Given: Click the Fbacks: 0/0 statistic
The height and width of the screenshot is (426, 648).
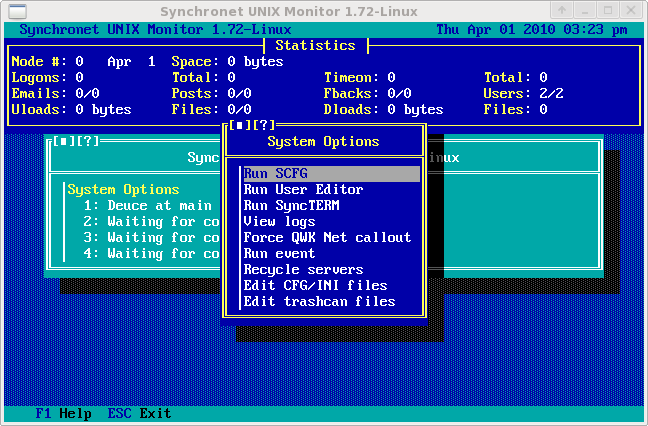Looking at the screenshot, I should (367, 93).
